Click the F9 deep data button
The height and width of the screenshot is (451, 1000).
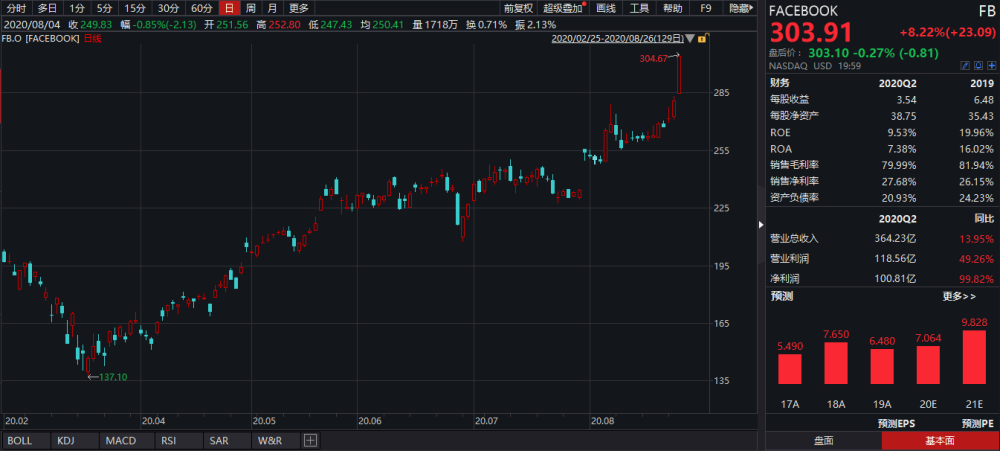pos(705,8)
